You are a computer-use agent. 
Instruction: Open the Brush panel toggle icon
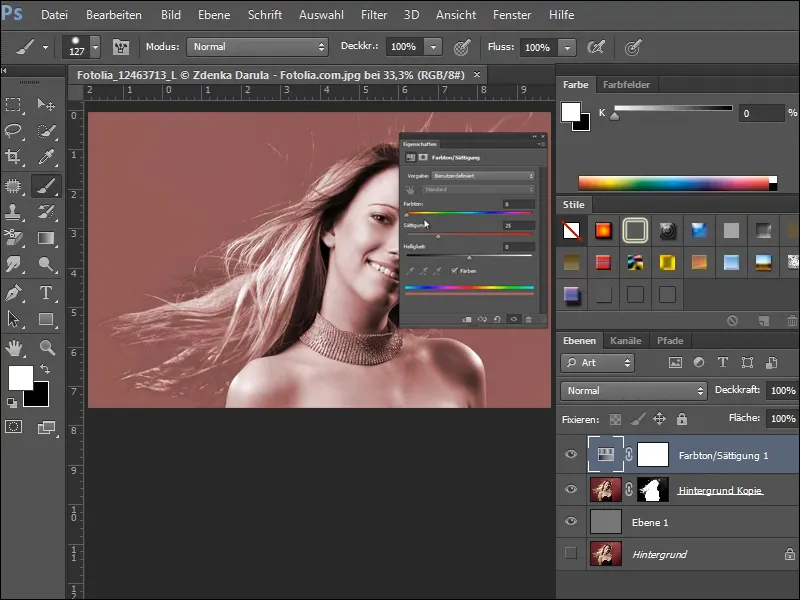pos(121,47)
